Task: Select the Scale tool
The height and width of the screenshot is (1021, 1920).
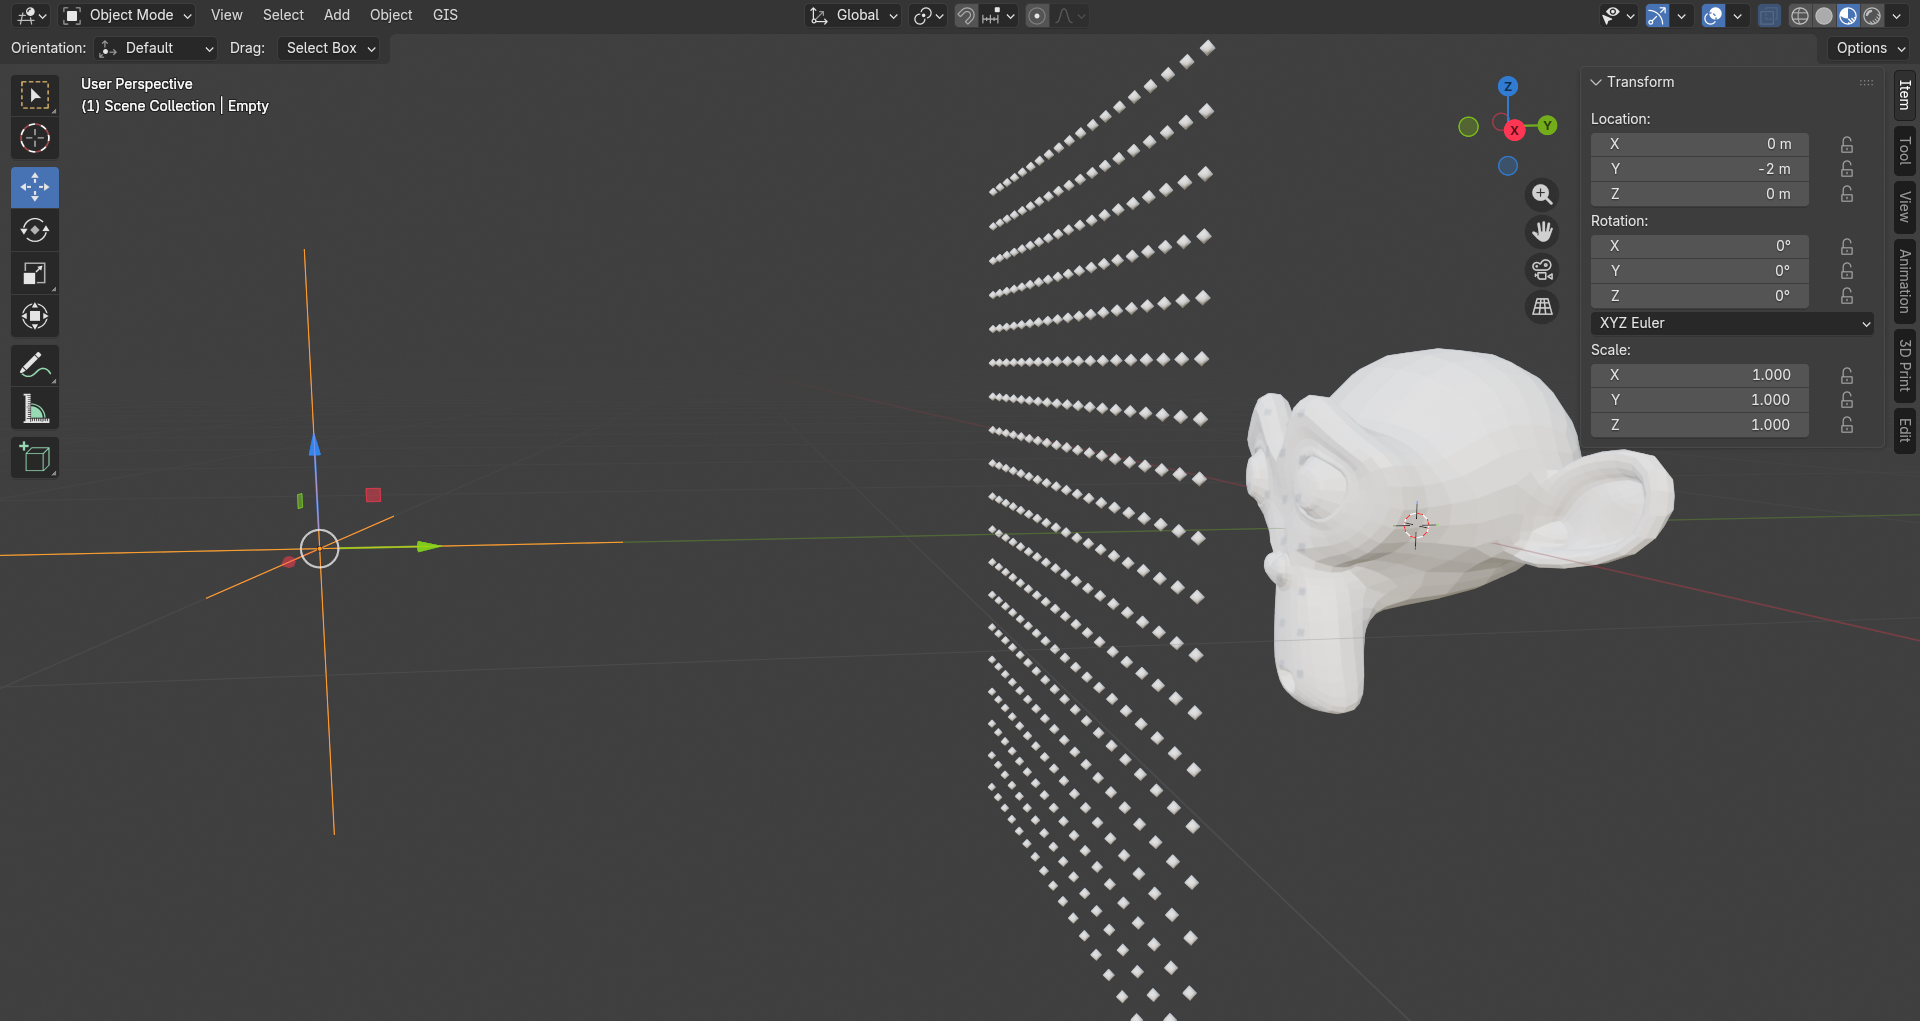Action: coord(35,273)
